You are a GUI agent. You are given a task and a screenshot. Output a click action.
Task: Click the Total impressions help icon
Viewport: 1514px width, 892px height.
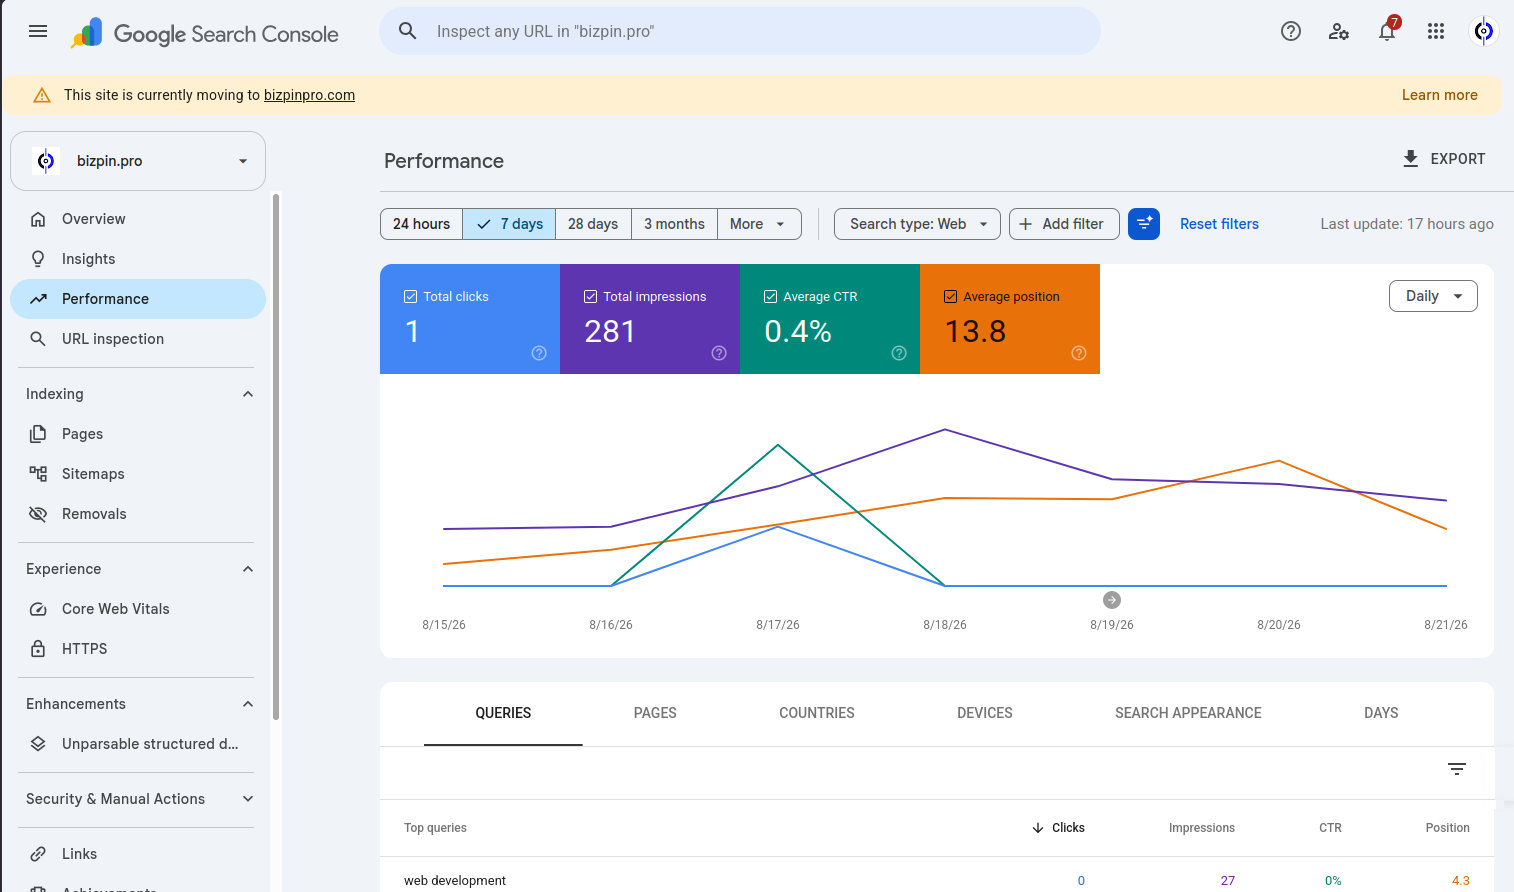click(x=719, y=353)
